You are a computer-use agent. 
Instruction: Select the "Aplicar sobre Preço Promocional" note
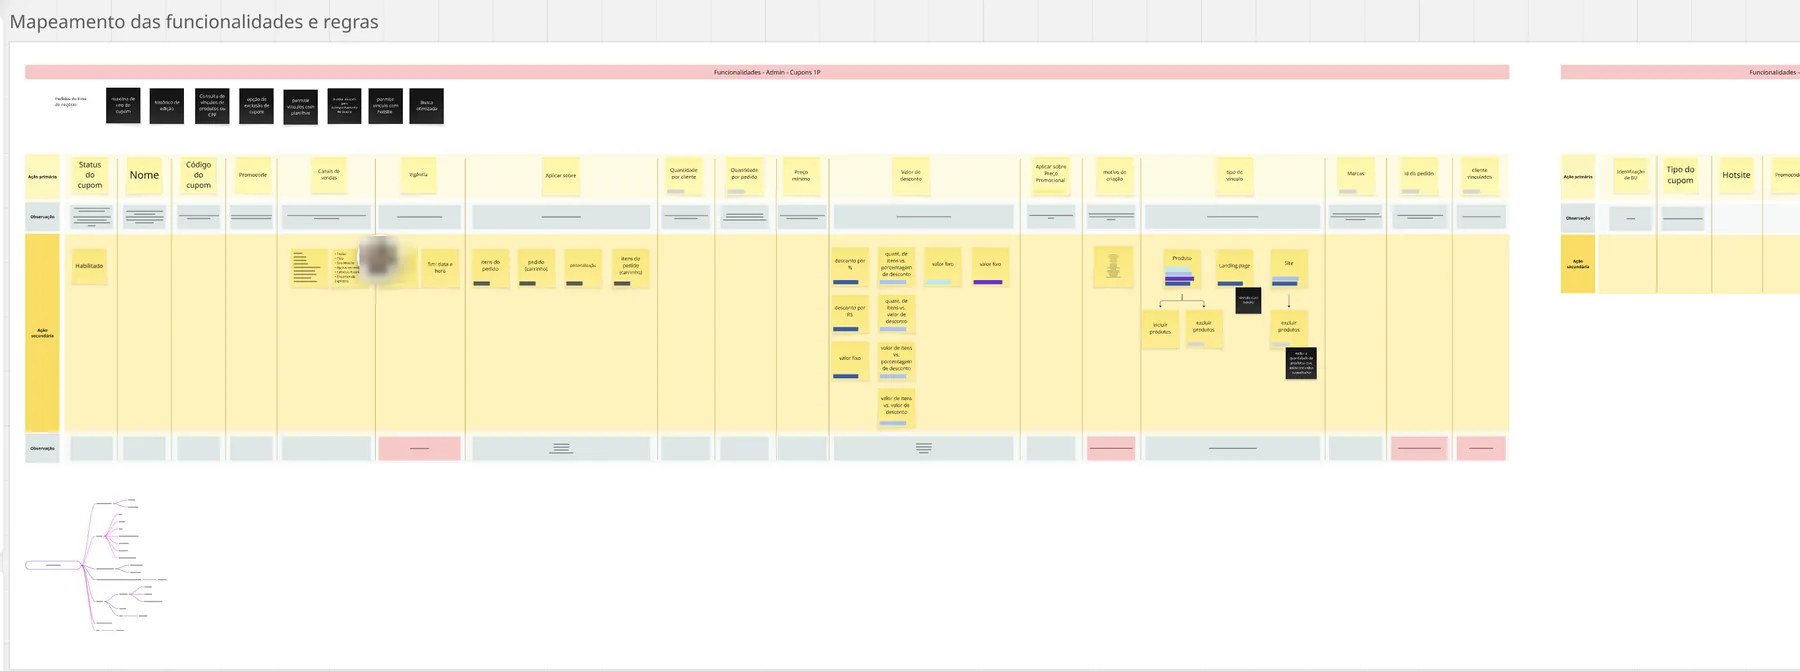click(1051, 175)
